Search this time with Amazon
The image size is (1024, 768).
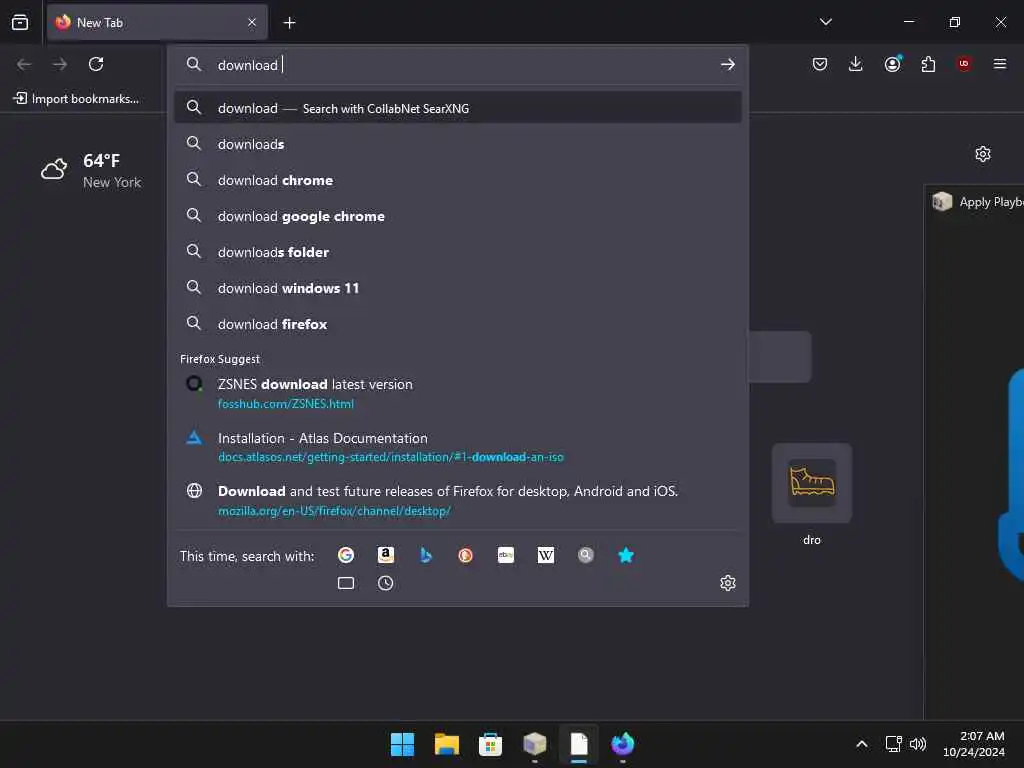385,555
